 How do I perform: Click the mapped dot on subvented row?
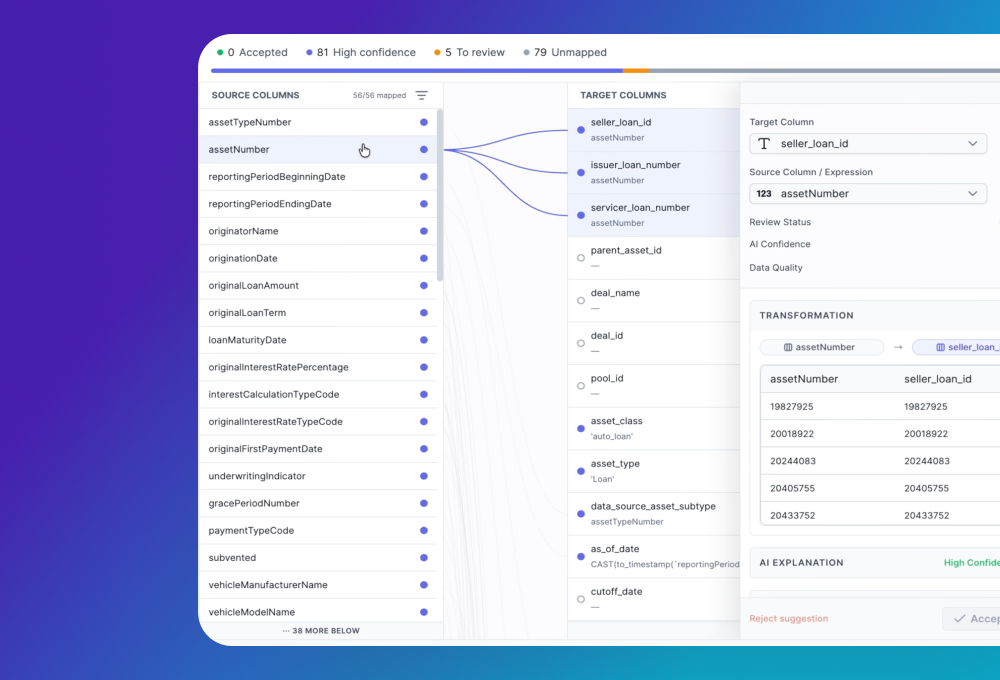click(x=423, y=558)
